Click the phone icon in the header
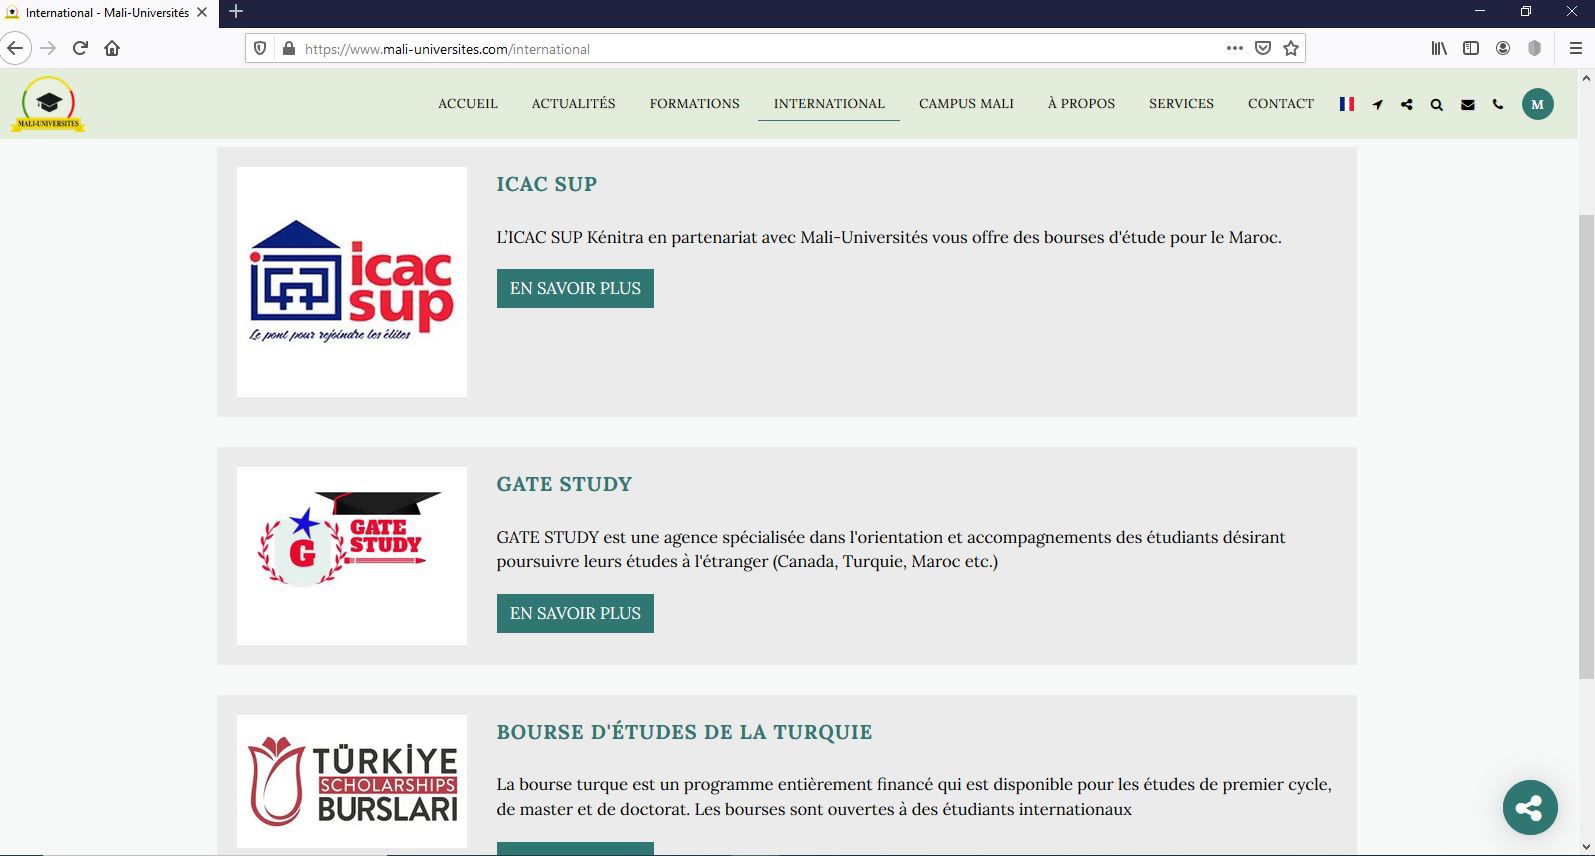Screen dimensions: 1595x856 coord(1498,104)
